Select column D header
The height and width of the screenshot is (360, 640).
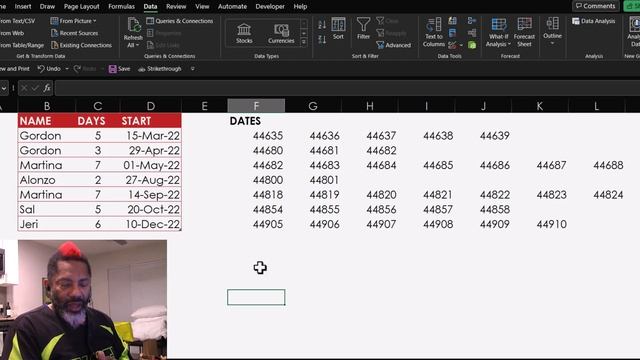coord(151,106)
